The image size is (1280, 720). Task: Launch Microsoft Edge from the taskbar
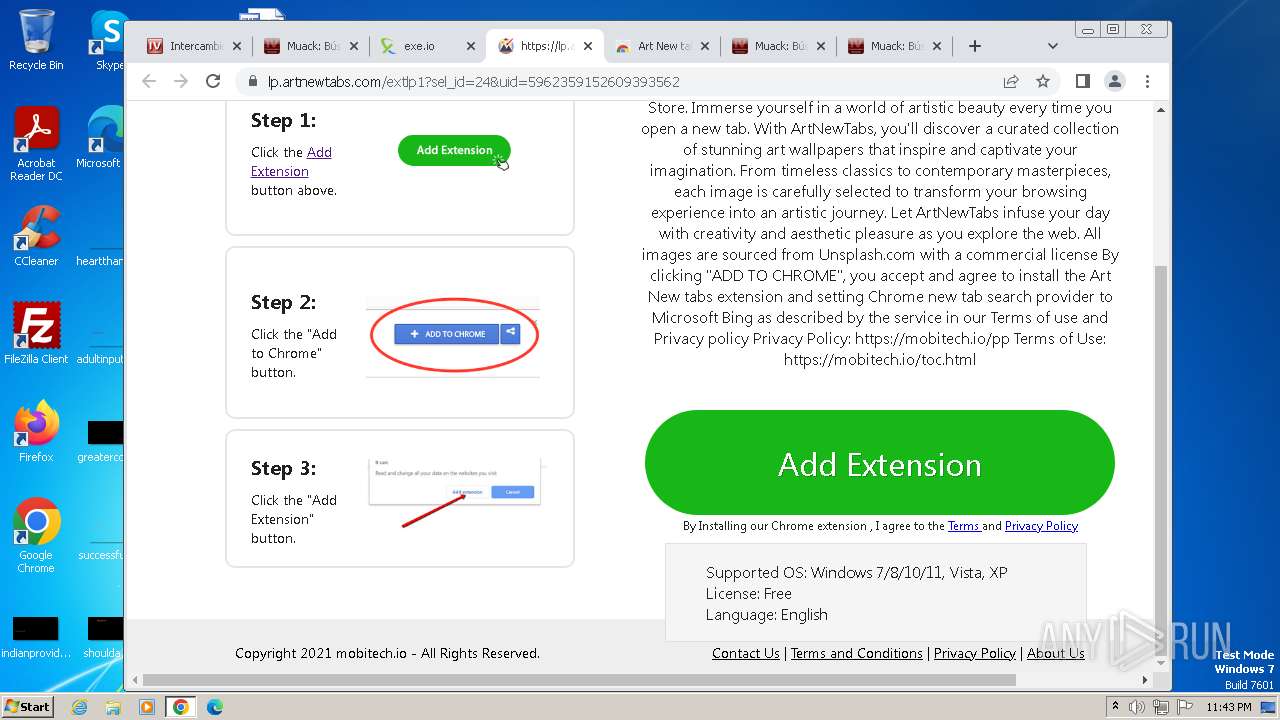coord(215,707)
